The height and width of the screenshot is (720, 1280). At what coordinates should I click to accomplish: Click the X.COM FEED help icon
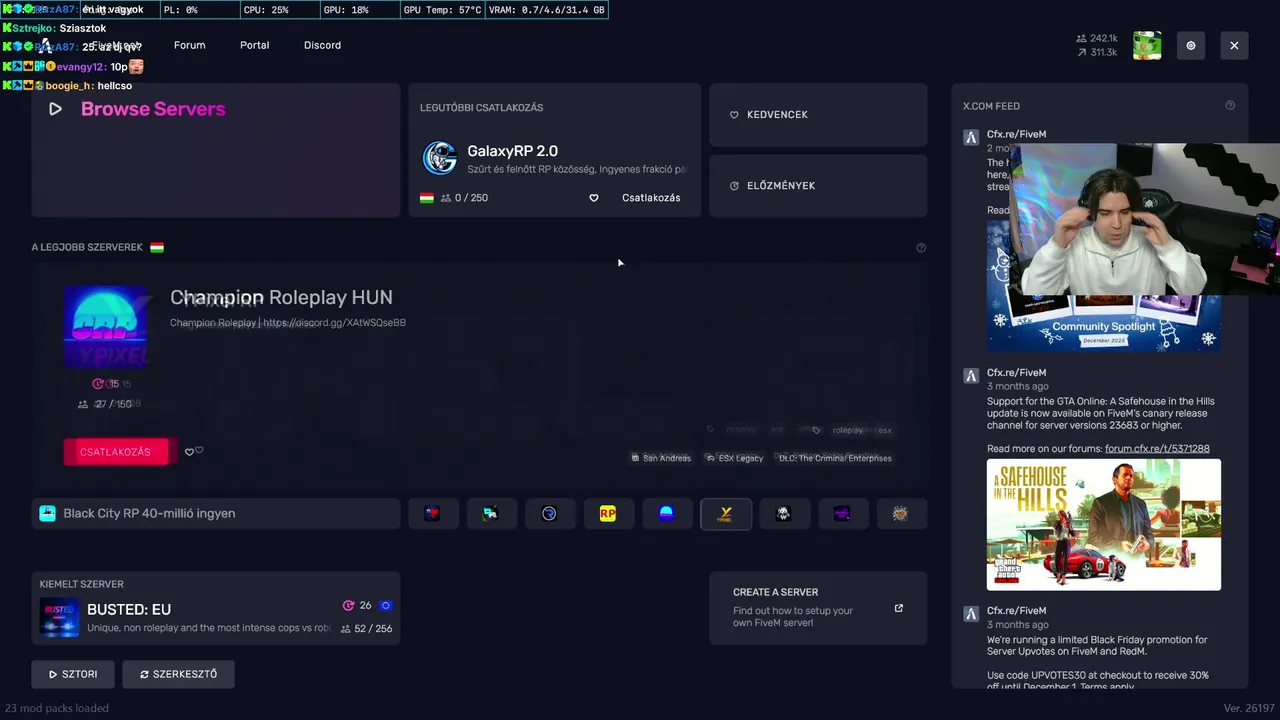tap(1230, 106)
